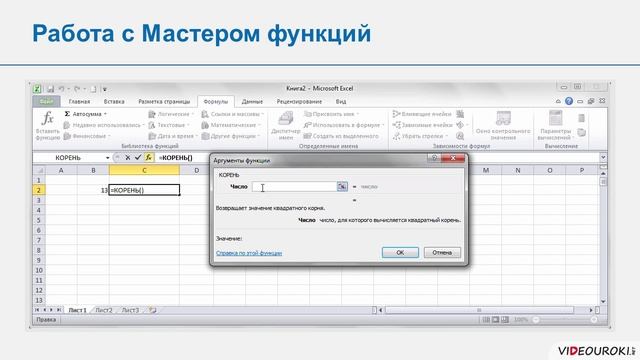Expand the formula bar with the arrow

click(x=603, y=158)
